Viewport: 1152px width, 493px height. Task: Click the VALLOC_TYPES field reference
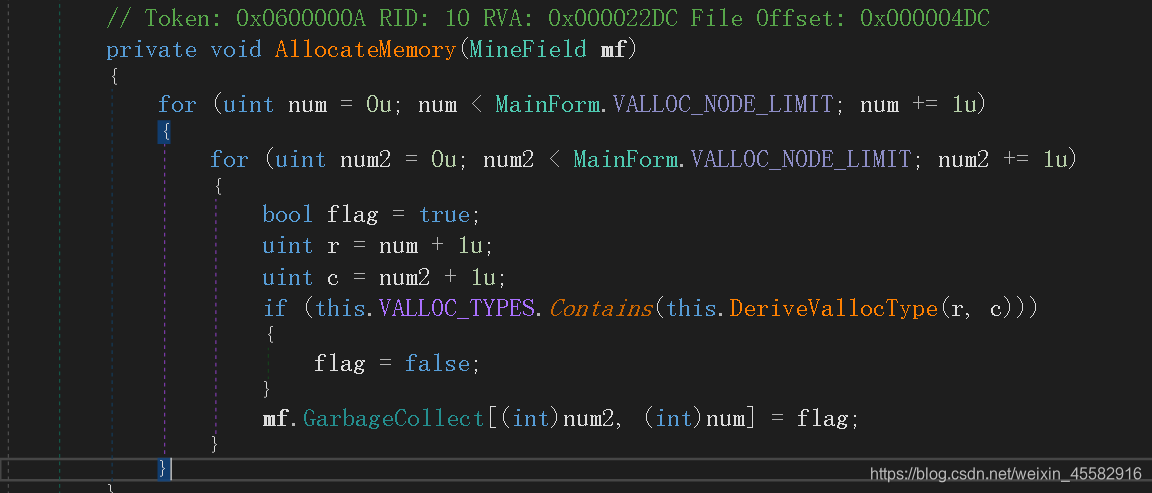coord(456,309)
